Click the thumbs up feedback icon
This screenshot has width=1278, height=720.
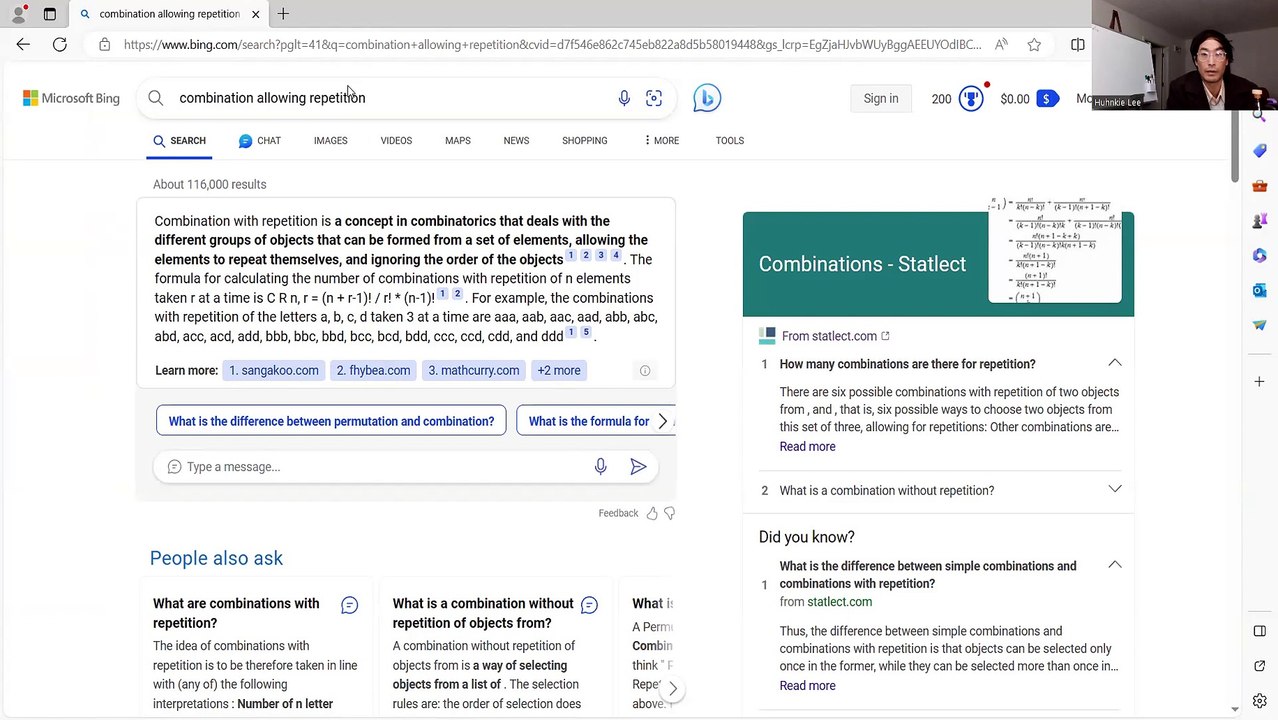[x=652, y=513]
